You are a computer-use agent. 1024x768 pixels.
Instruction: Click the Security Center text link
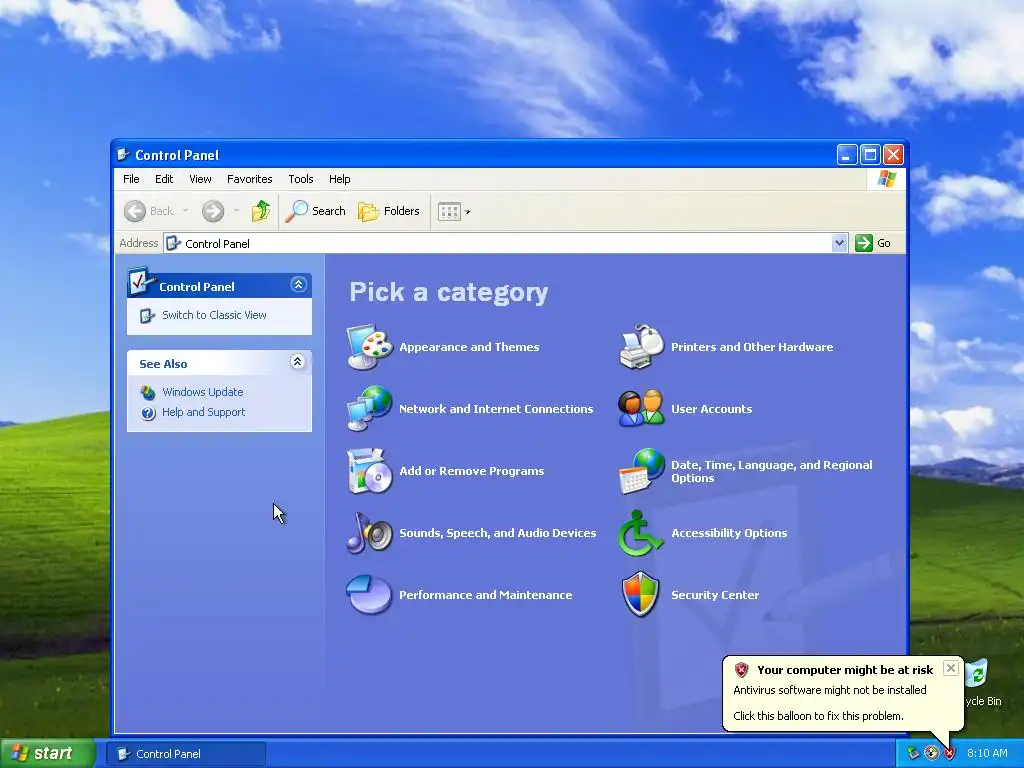click(x=715, y=595)
